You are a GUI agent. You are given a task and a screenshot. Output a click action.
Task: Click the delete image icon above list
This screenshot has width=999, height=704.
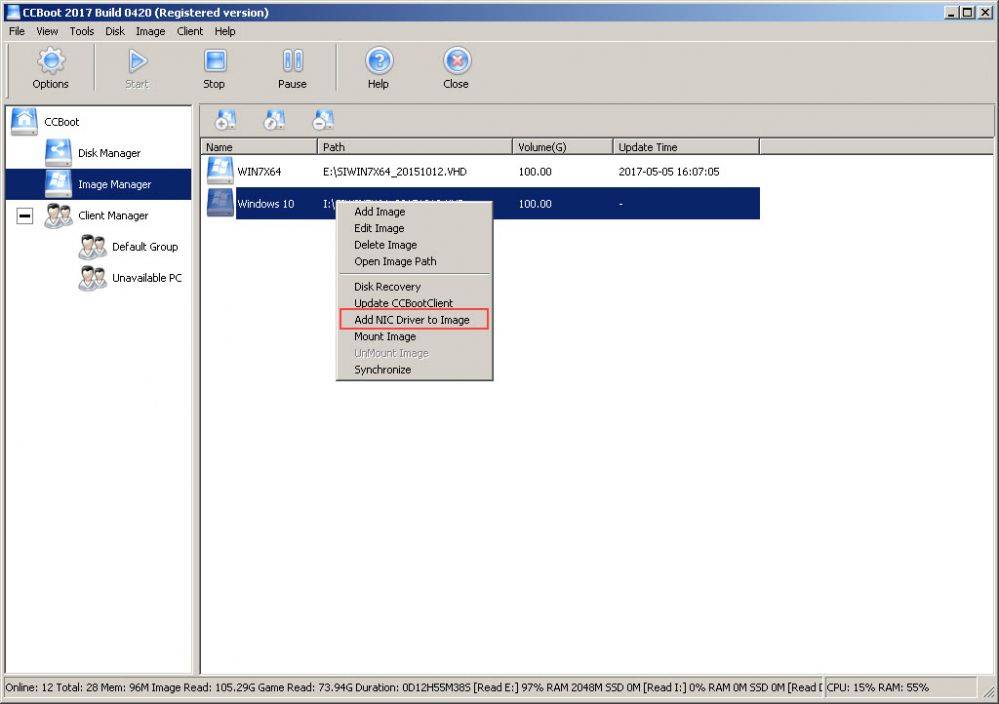point(323,120)
